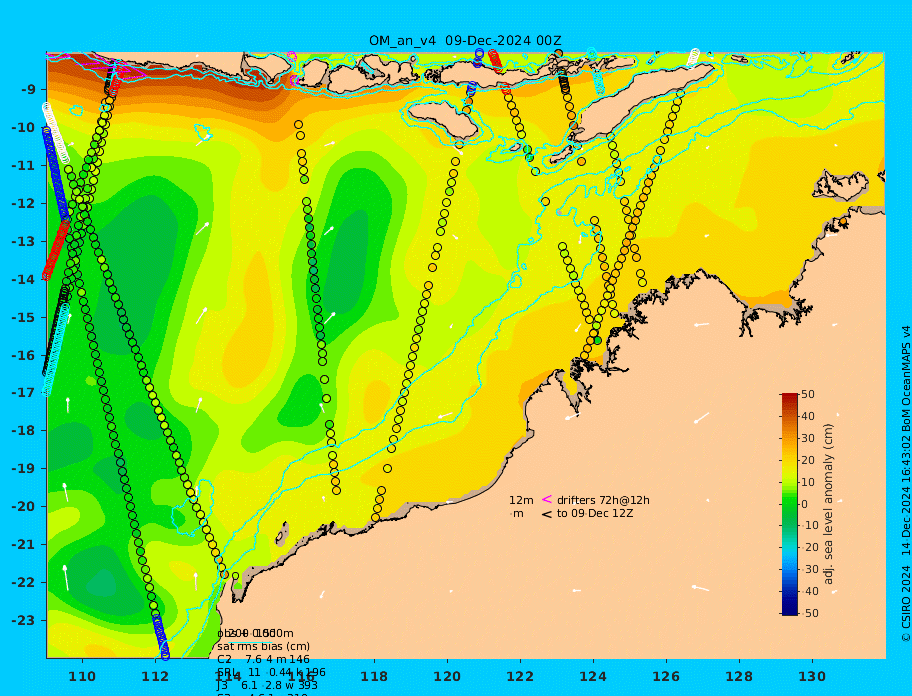This screenshot has width=912, height=696.
Task: Click the latitude axis label '-9'
Action: pos(28,90)
